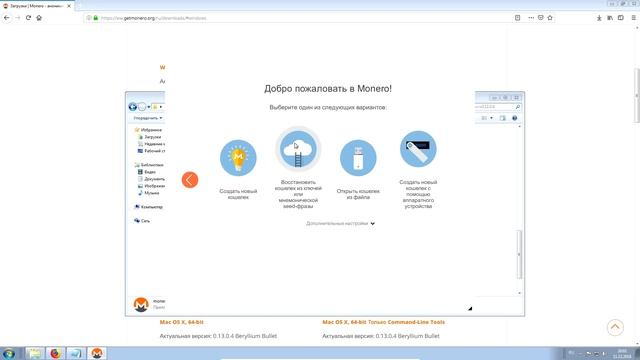Click the Explorer search magnifier icon
This screenshot has width=640, height=360.
pyautogui.click(x=518, y=107)
